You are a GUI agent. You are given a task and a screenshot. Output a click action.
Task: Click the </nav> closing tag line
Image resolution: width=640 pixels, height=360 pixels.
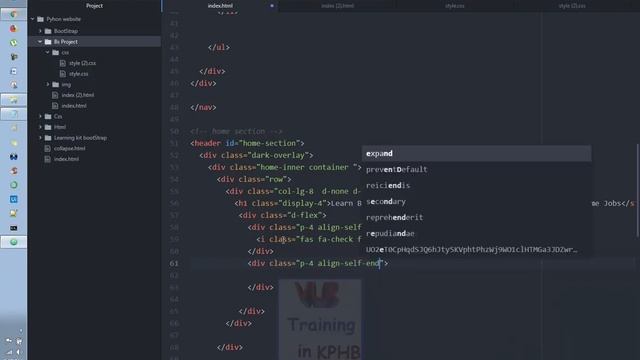tap(203, 107)
